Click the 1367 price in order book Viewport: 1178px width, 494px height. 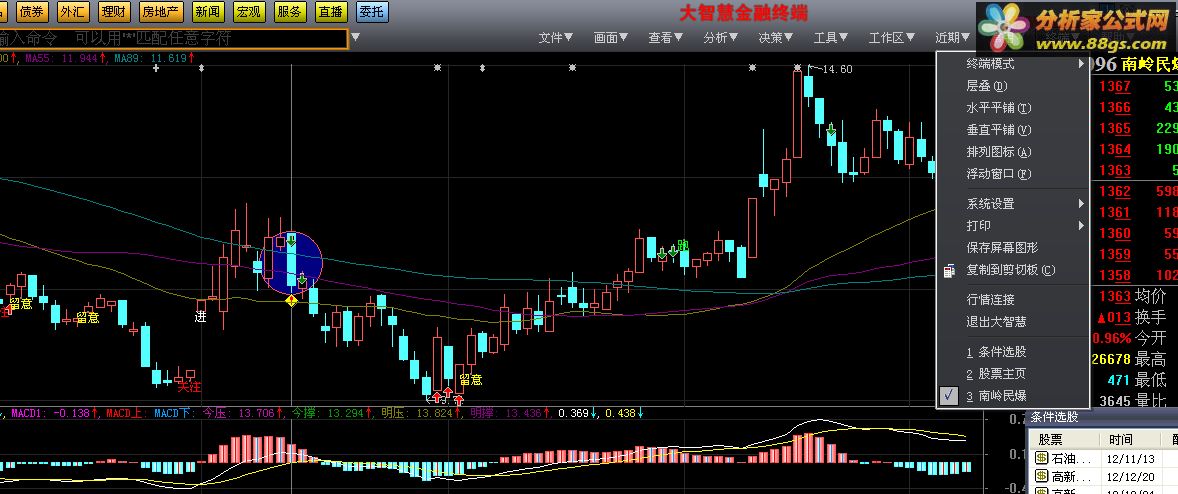tap(1114, 86)
